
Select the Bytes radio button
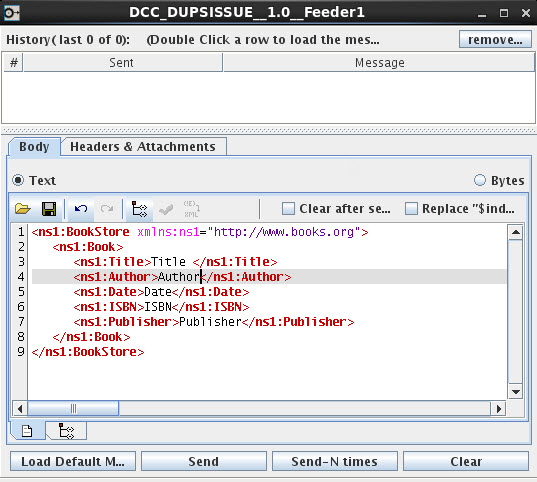coord(480,180)
